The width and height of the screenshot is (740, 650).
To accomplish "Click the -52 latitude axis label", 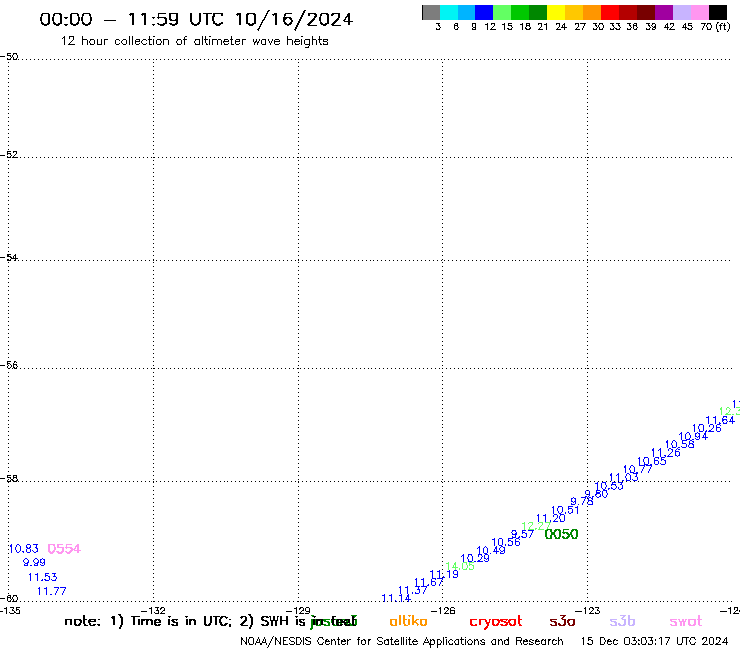I will pos(9,154).
